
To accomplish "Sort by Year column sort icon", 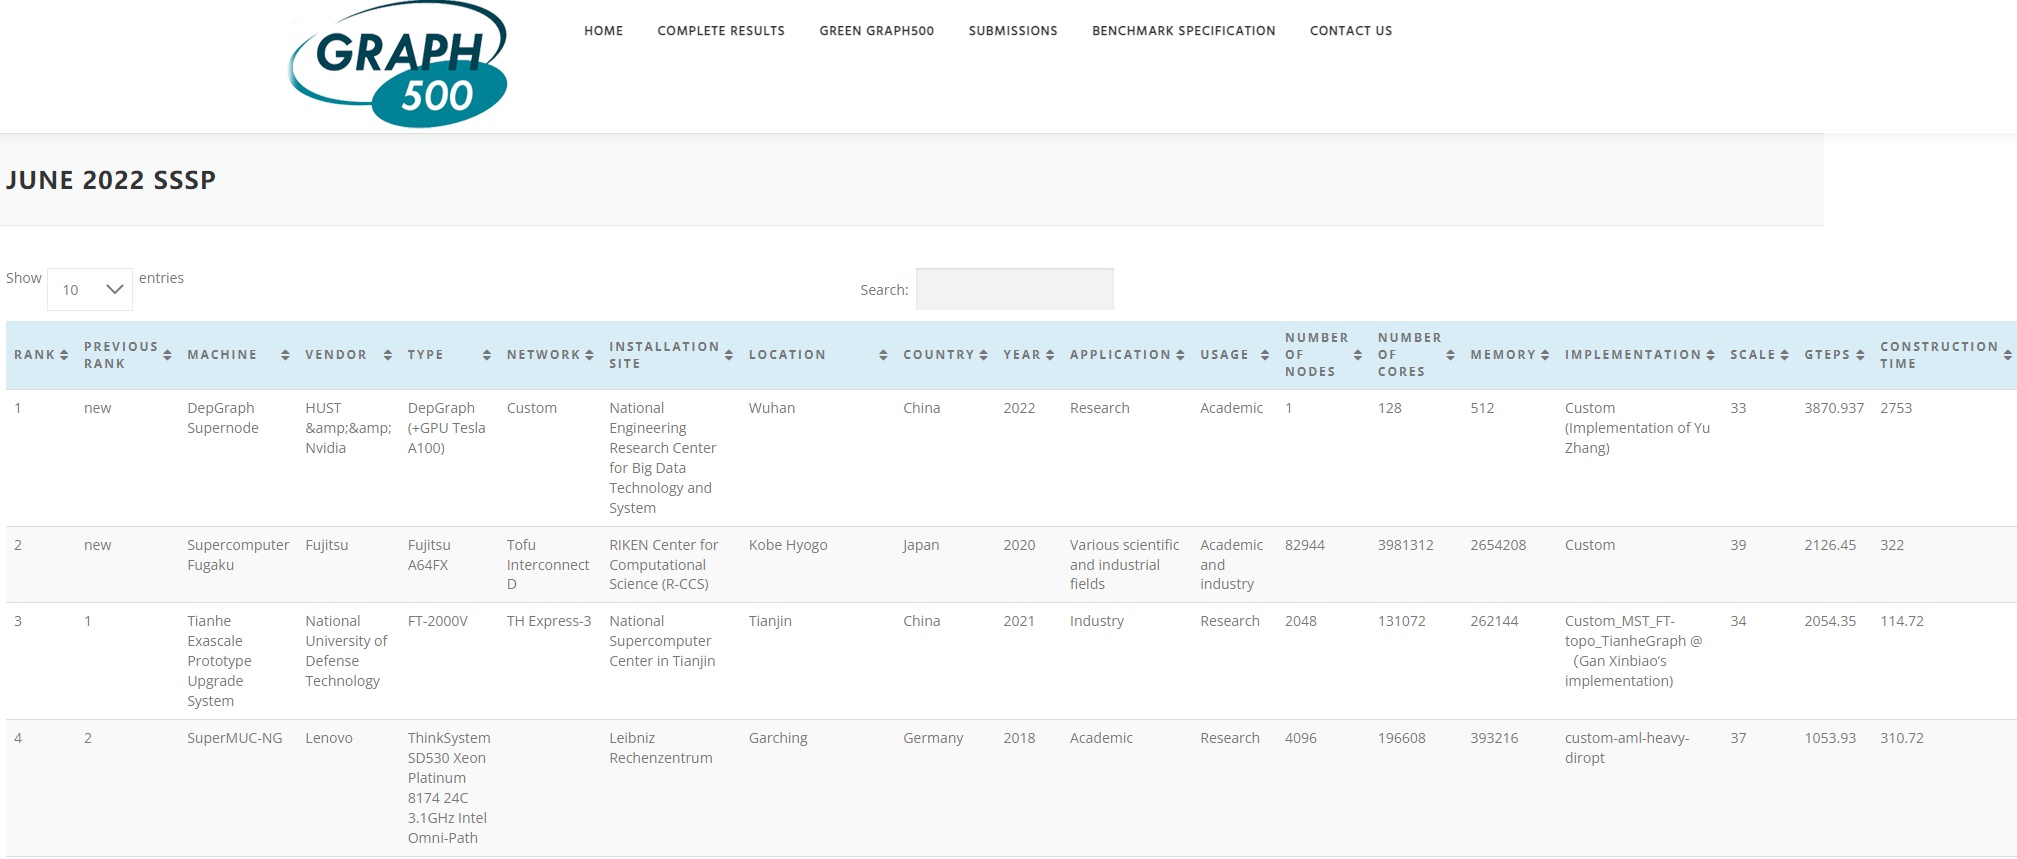I will 1050,355.
